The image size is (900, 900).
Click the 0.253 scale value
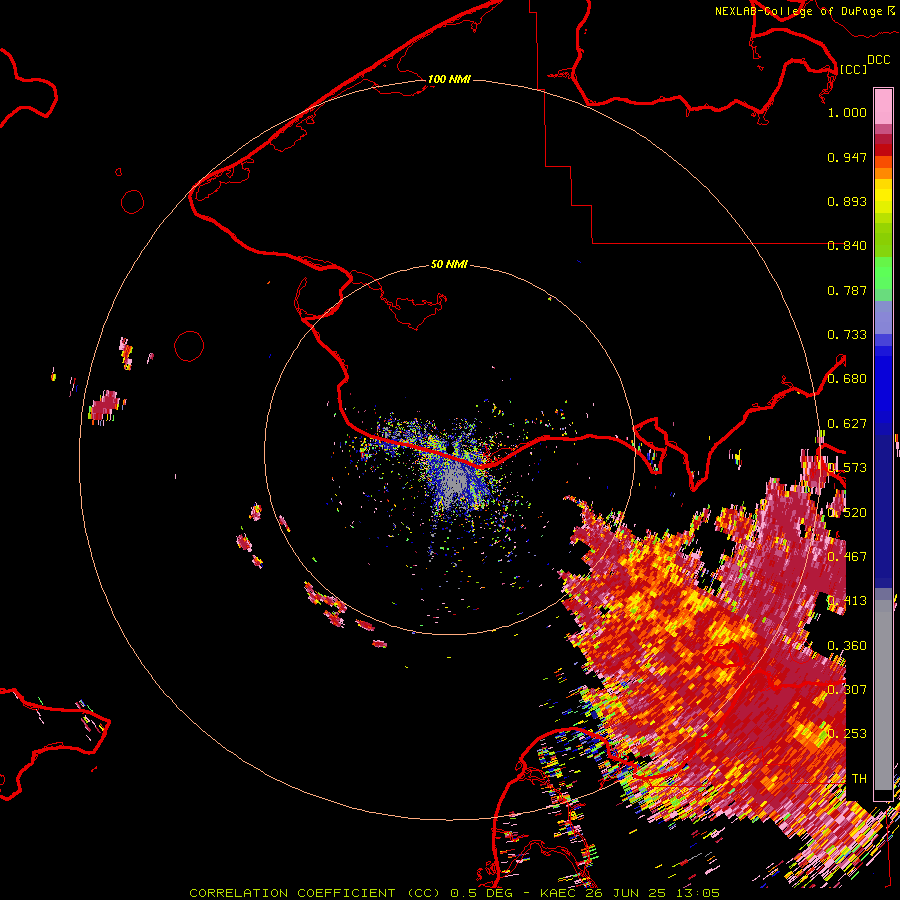coord(847,734)
